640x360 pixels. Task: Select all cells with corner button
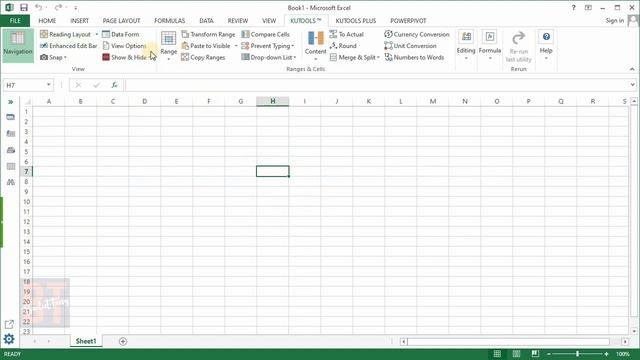click(x=27, y=102)
